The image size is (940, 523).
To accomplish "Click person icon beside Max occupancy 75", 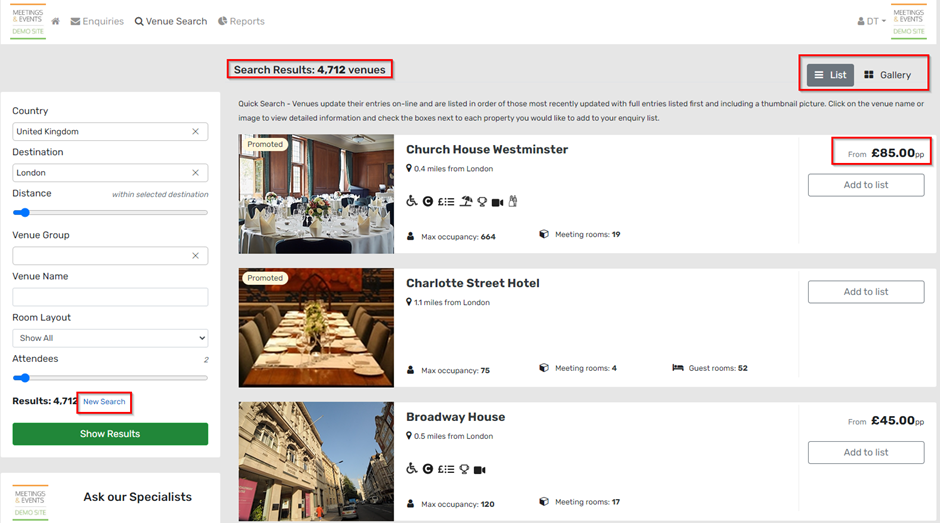I will tap(411, 370).
